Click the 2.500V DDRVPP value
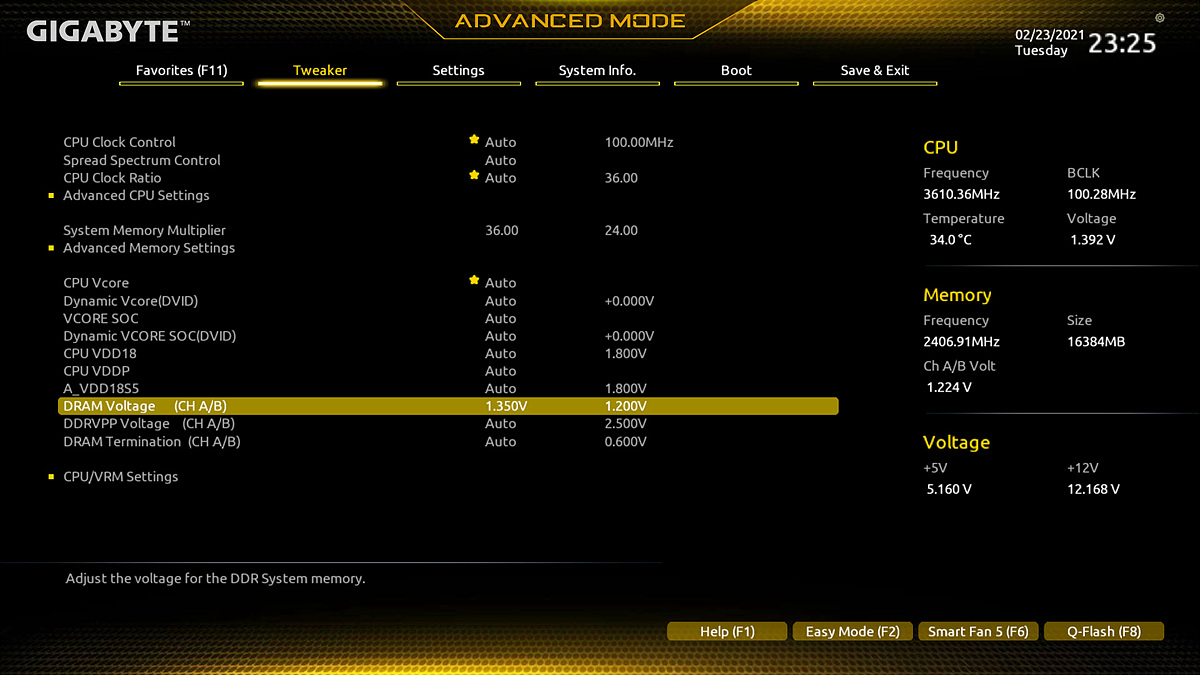This screenshot has height=675, width=1200. [626, 424]
